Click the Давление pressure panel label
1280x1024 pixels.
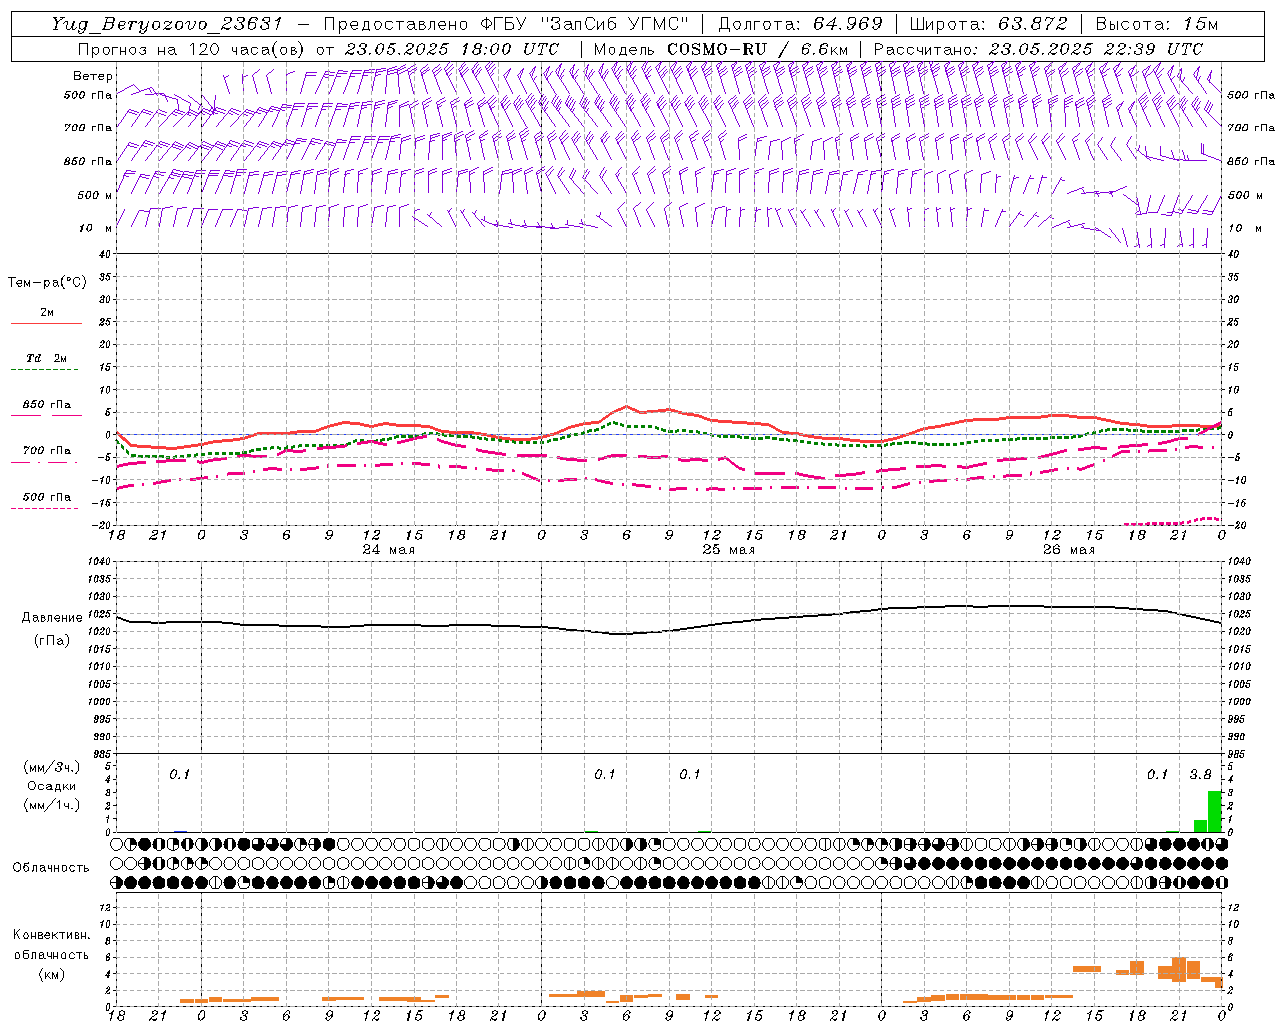[x=52, y=618]
